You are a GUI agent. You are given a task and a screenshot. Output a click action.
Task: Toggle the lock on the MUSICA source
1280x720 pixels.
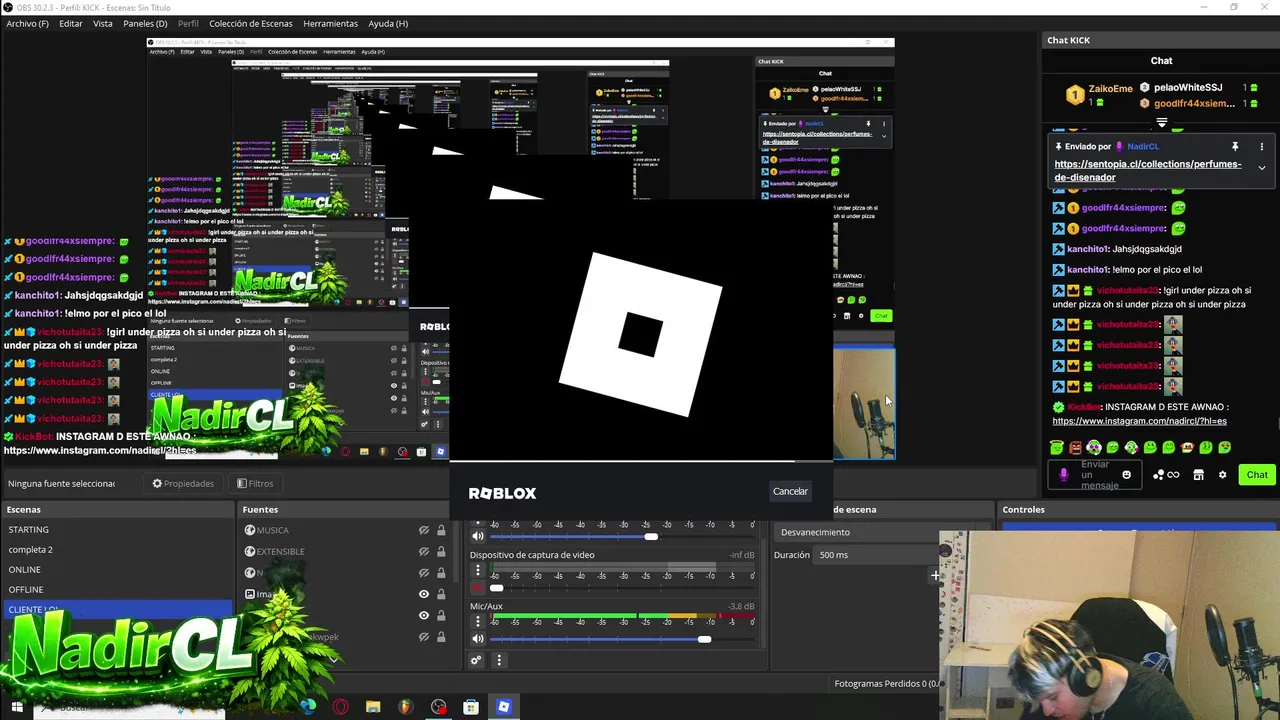[x=441, y=530]
